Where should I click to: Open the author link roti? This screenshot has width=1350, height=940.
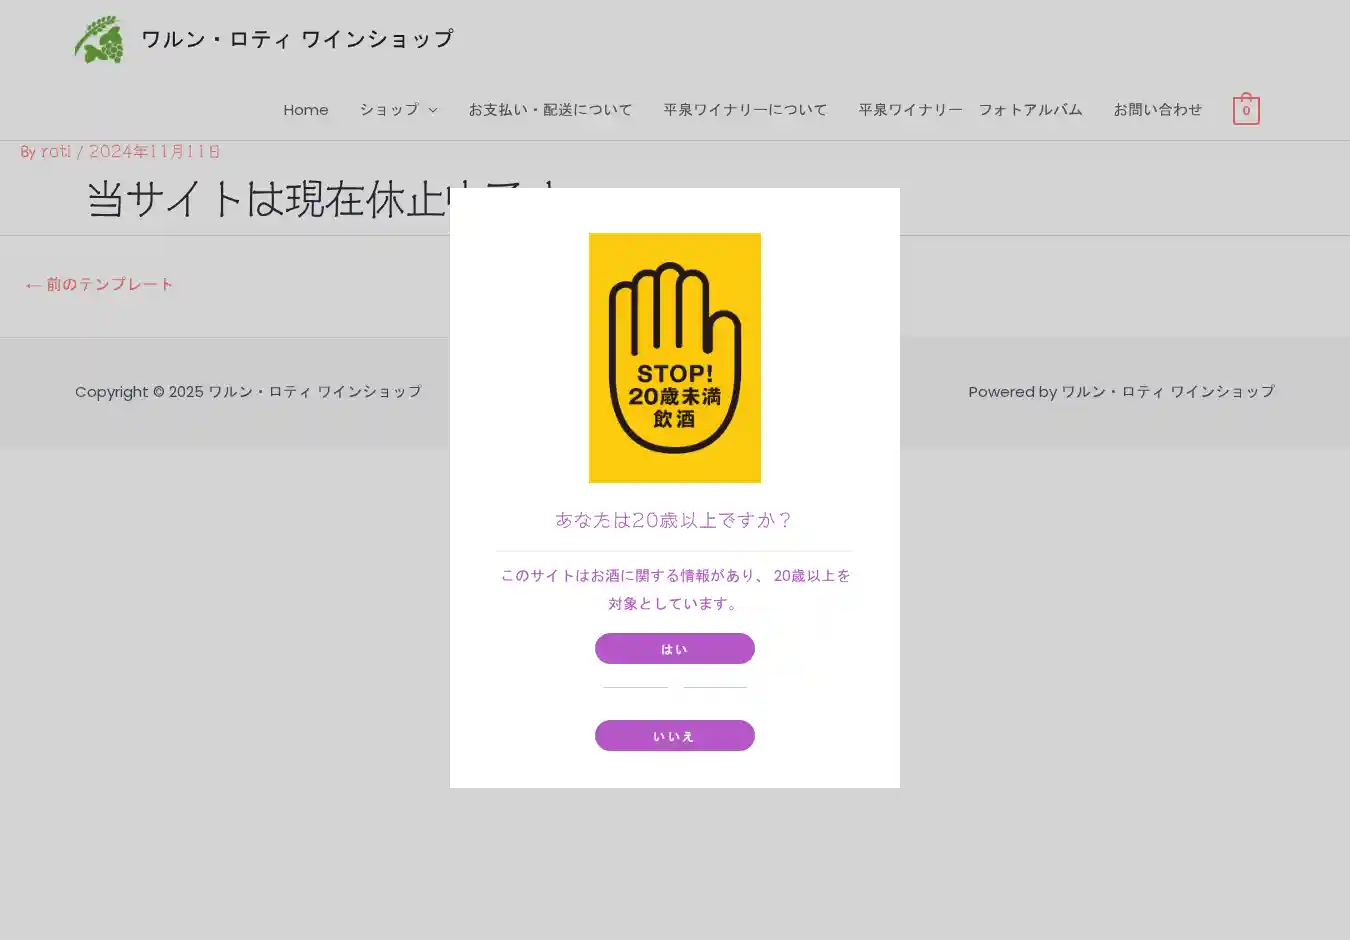pyautogui.click(x=55, y=152)
